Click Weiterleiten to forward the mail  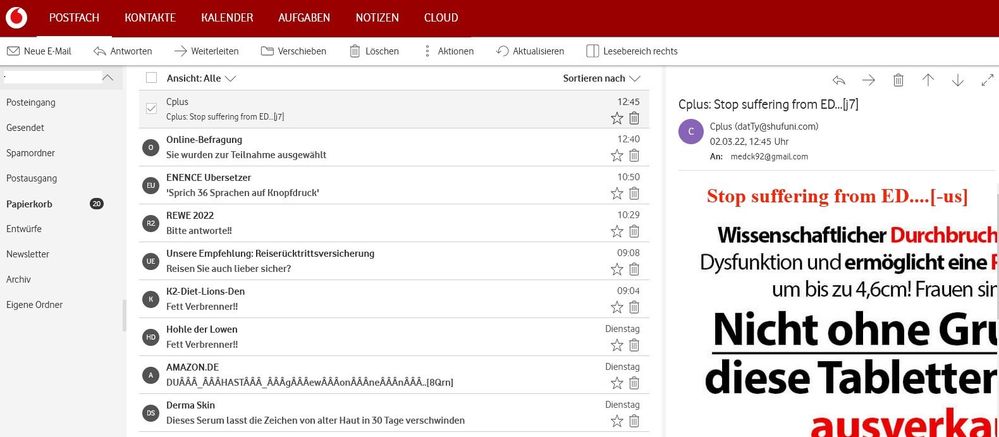(206, 51)
